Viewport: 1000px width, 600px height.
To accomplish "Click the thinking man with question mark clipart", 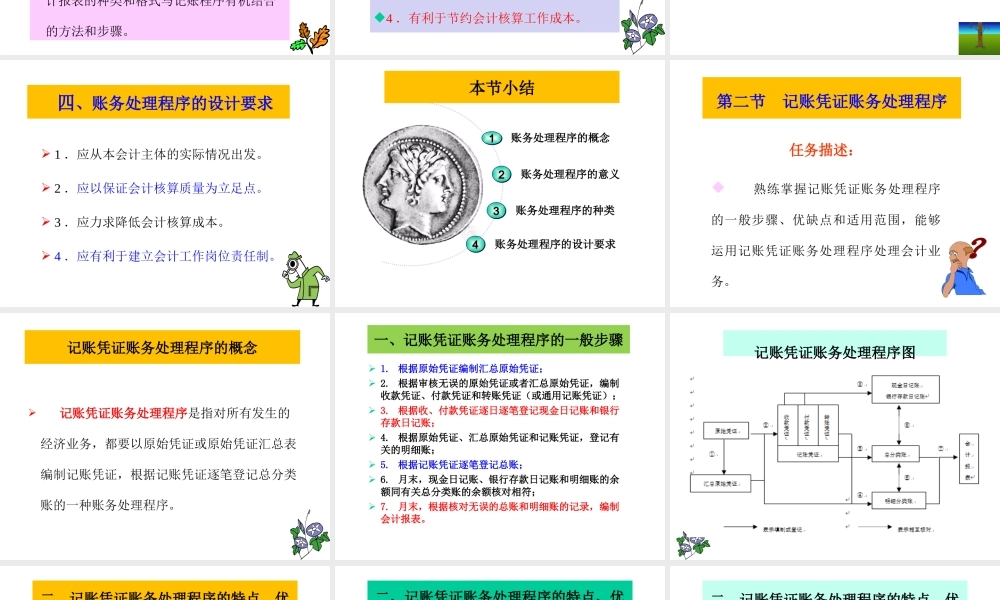I will pyautogui.click(x=963, y=265).
